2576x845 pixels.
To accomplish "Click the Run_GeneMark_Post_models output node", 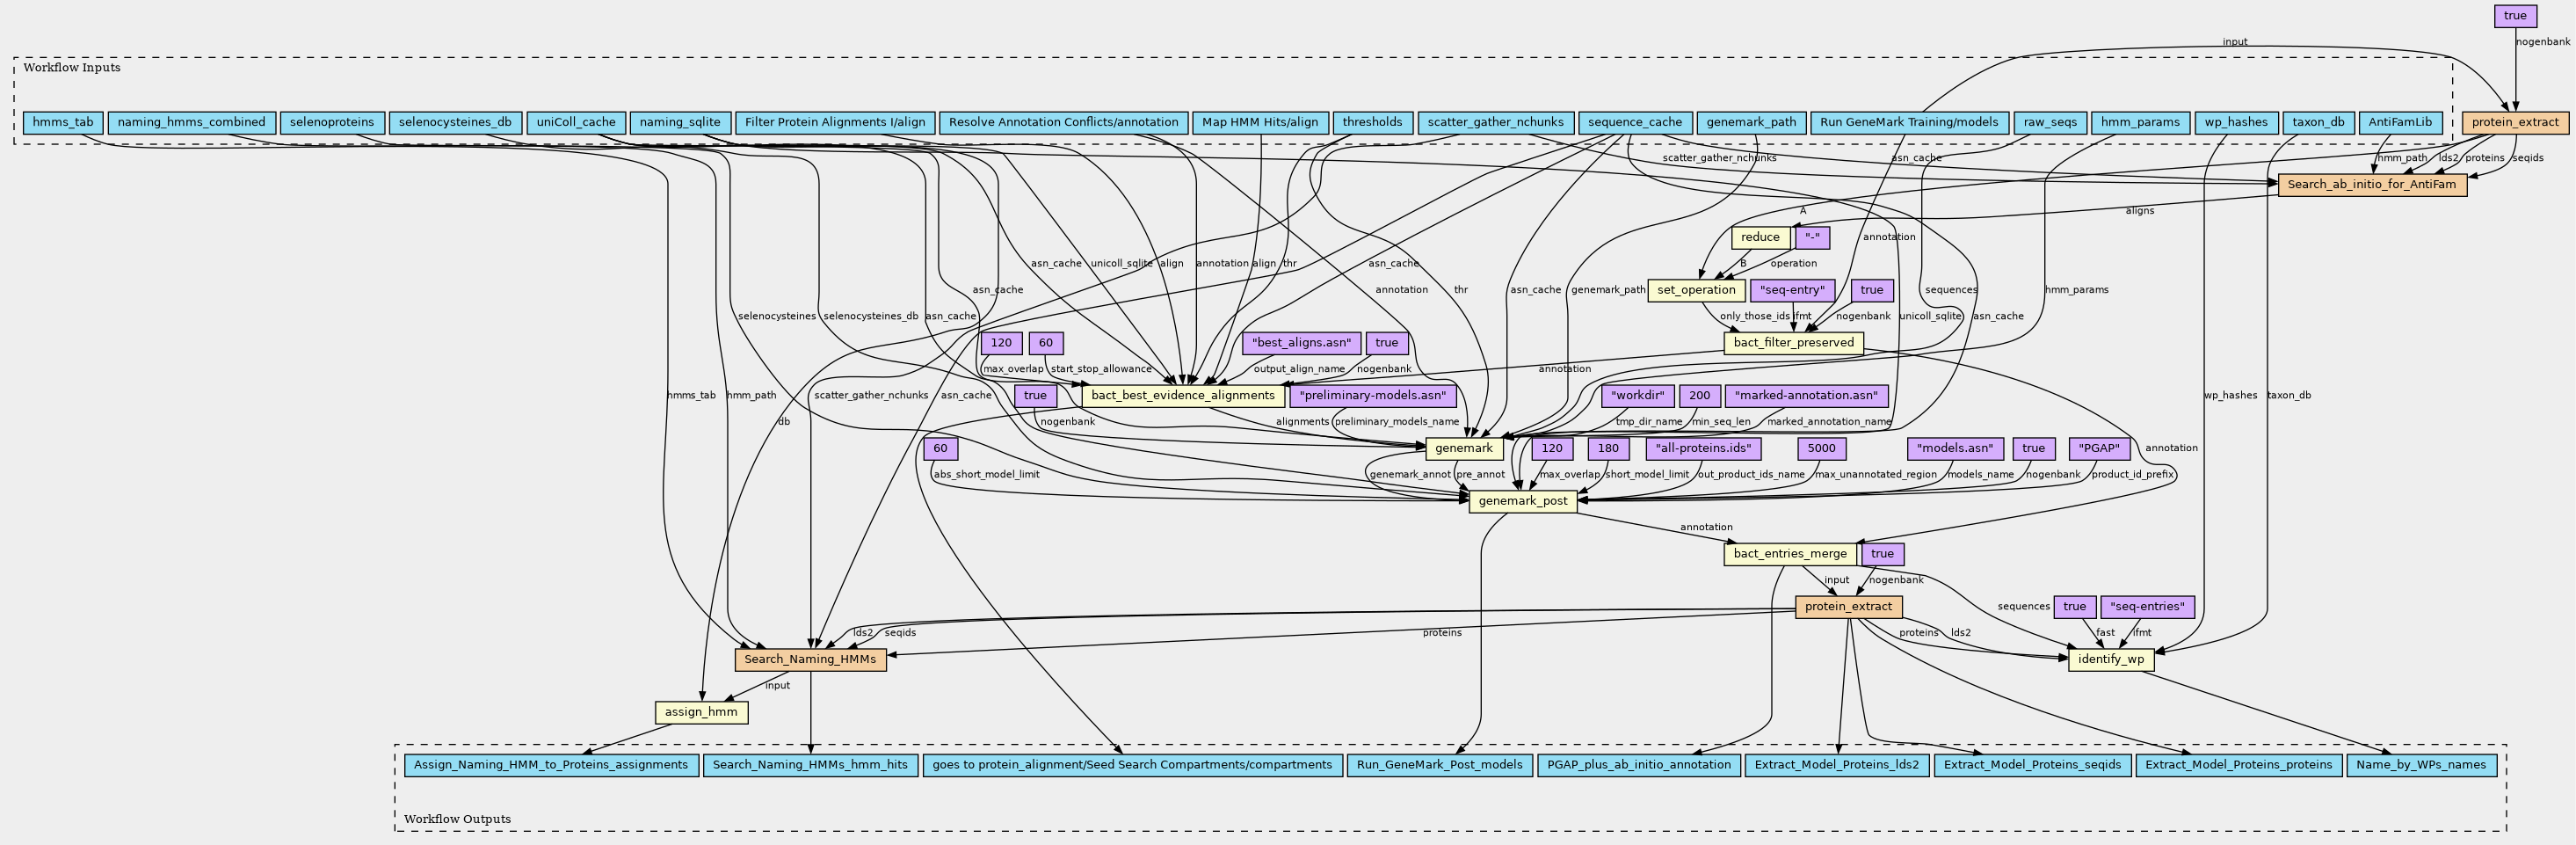I will 1439,766.
